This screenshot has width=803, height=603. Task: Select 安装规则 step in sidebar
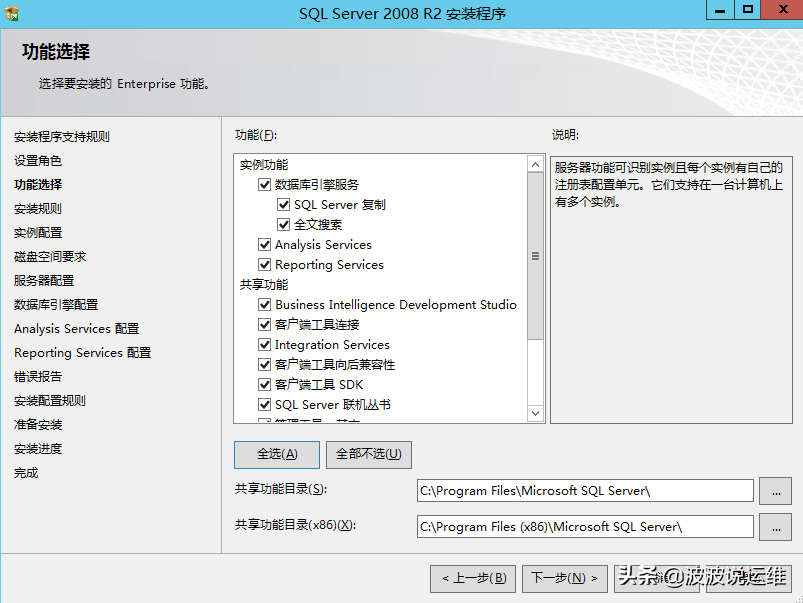pos(37,209)
